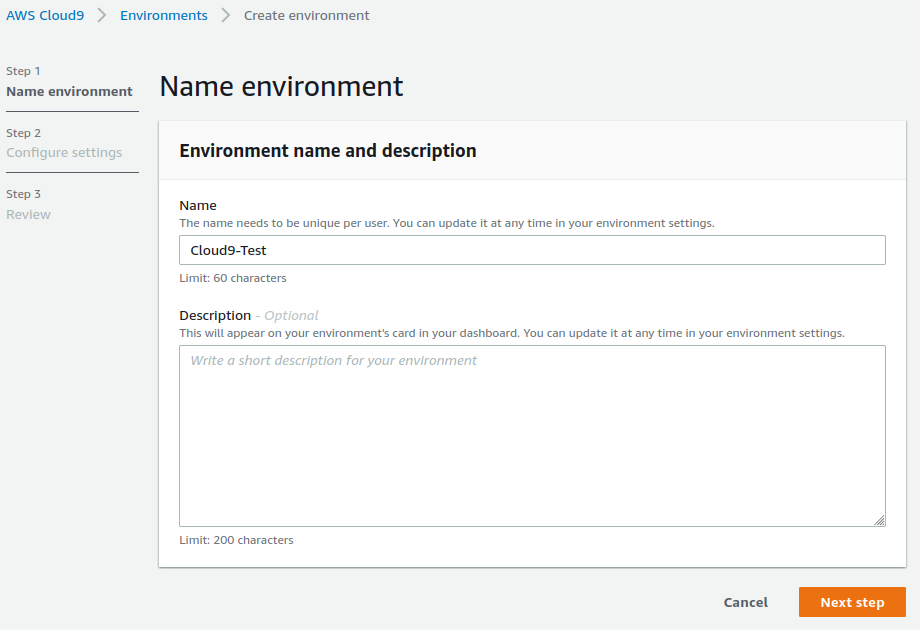Click the Step 1 label in sidebar
Viewport: 920px width, 630px height.
click(23, 71)
